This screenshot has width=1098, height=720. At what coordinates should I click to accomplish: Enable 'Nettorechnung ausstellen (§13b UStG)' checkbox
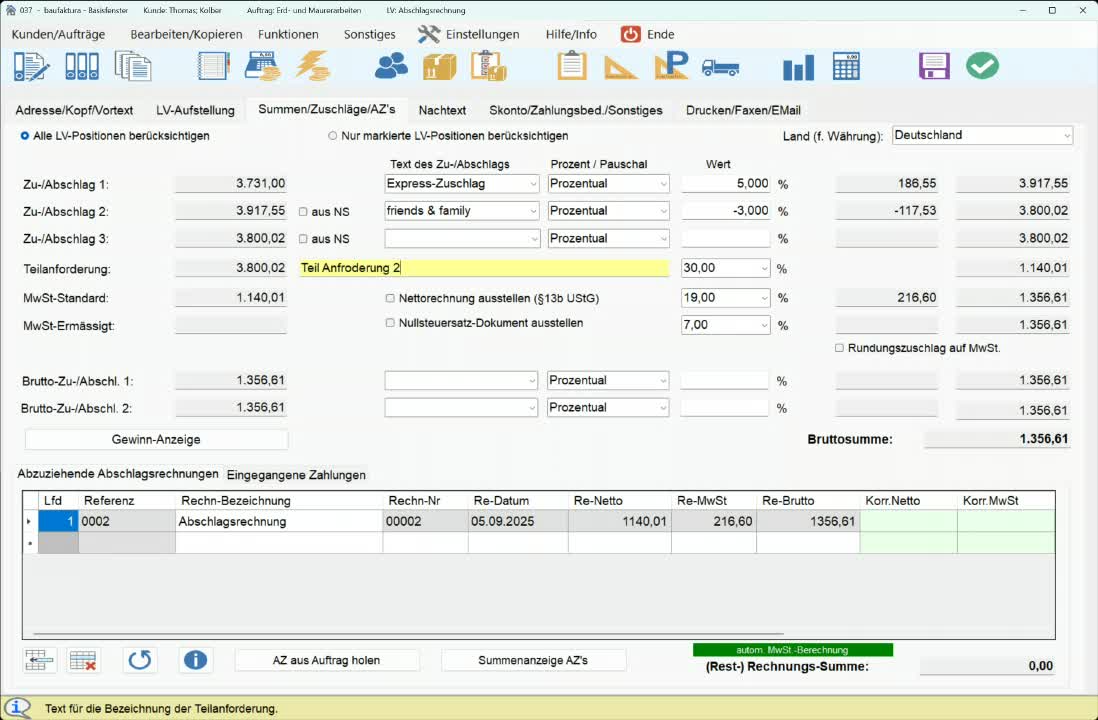click(x=390, y=298)
